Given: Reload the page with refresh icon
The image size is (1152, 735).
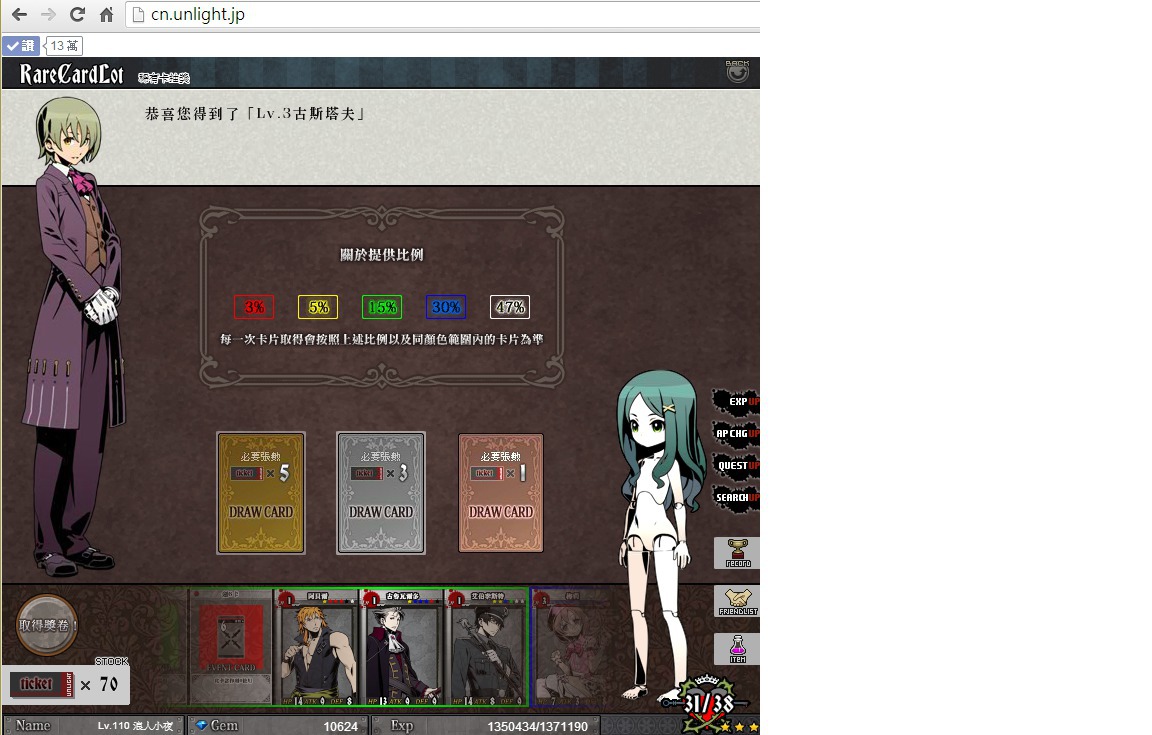Looking at the screenshot, I should [x=77, y=14].
